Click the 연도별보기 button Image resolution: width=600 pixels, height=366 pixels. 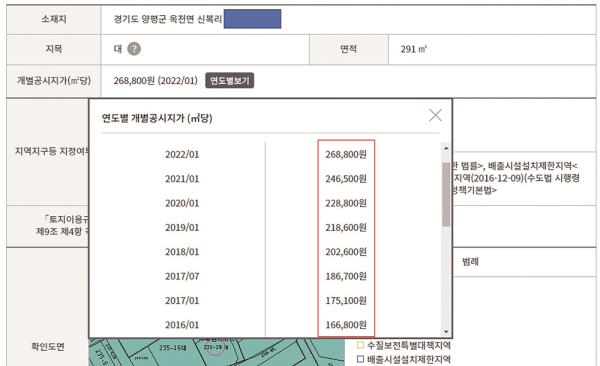tap(230, 81)
